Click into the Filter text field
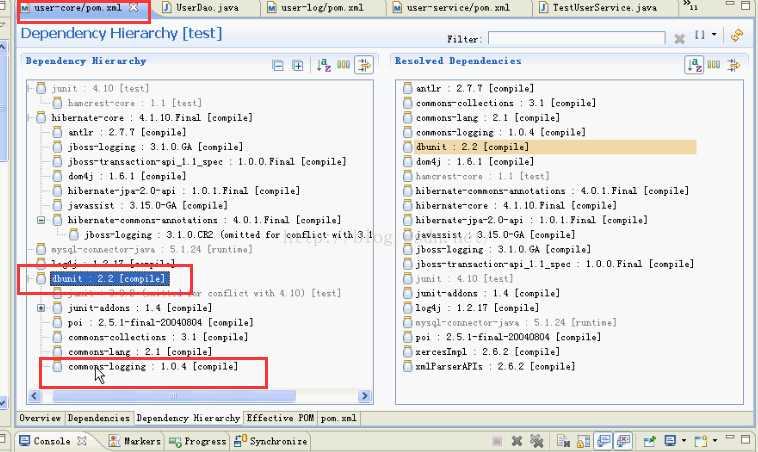Screen dimensions: 758x452 pos(576,39)
